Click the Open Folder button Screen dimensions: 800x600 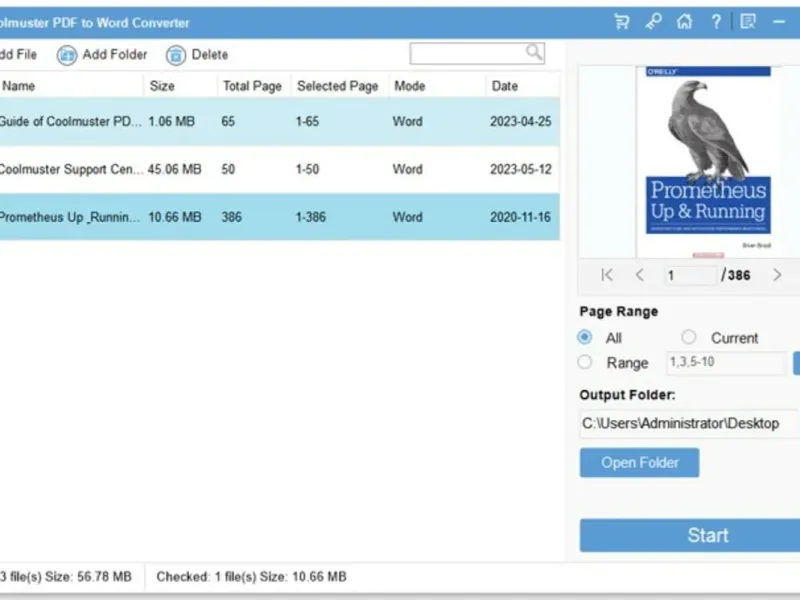coord(639,463)
